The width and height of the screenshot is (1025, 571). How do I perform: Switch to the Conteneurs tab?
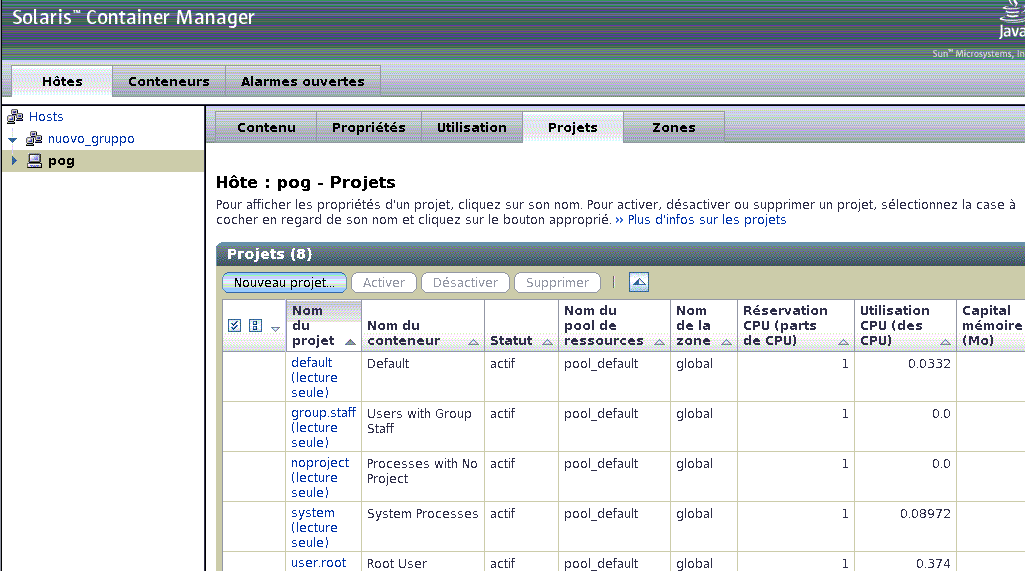[169, 81]
